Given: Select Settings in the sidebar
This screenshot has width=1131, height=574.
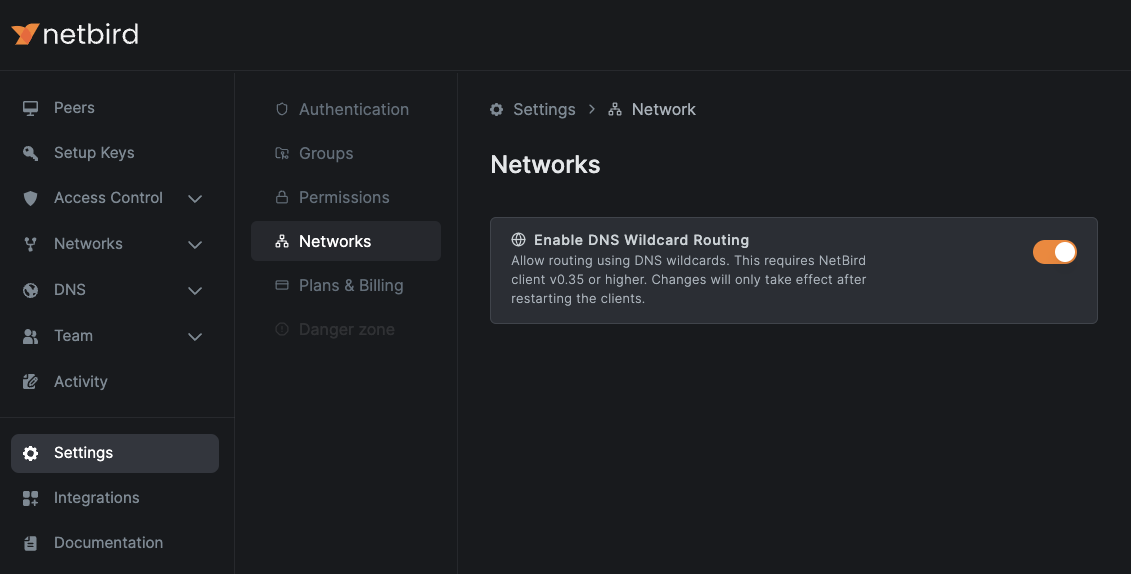Looking at the screenshot, I should (115, 453).
